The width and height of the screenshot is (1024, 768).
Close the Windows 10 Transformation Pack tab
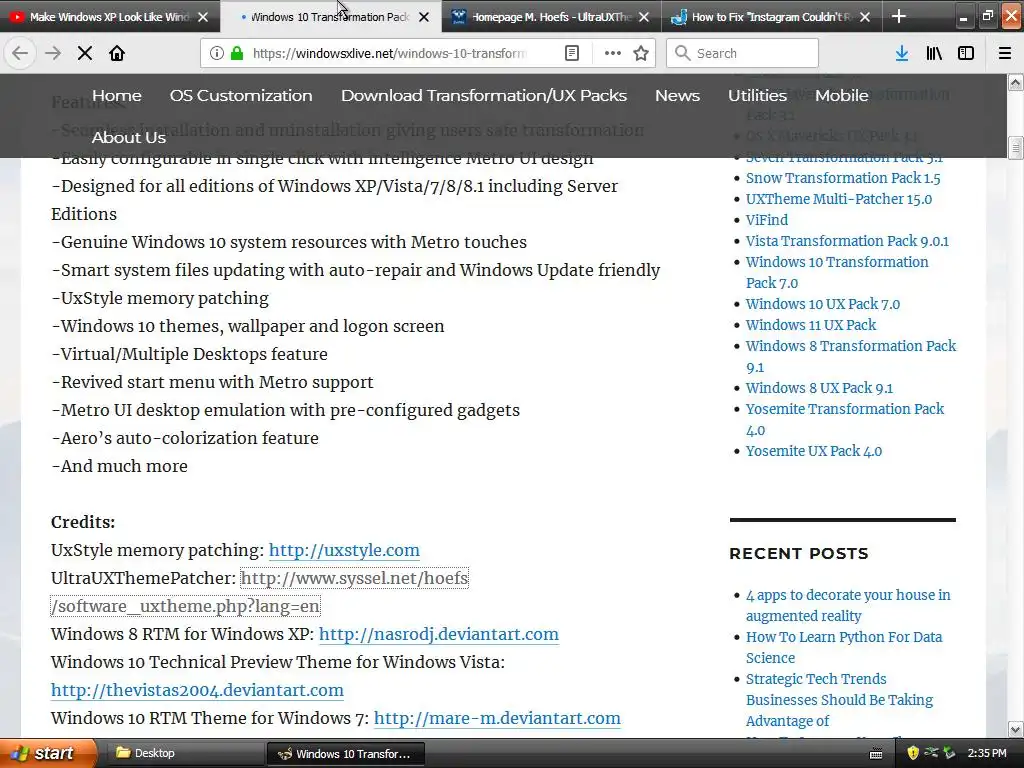coord(424,17)
